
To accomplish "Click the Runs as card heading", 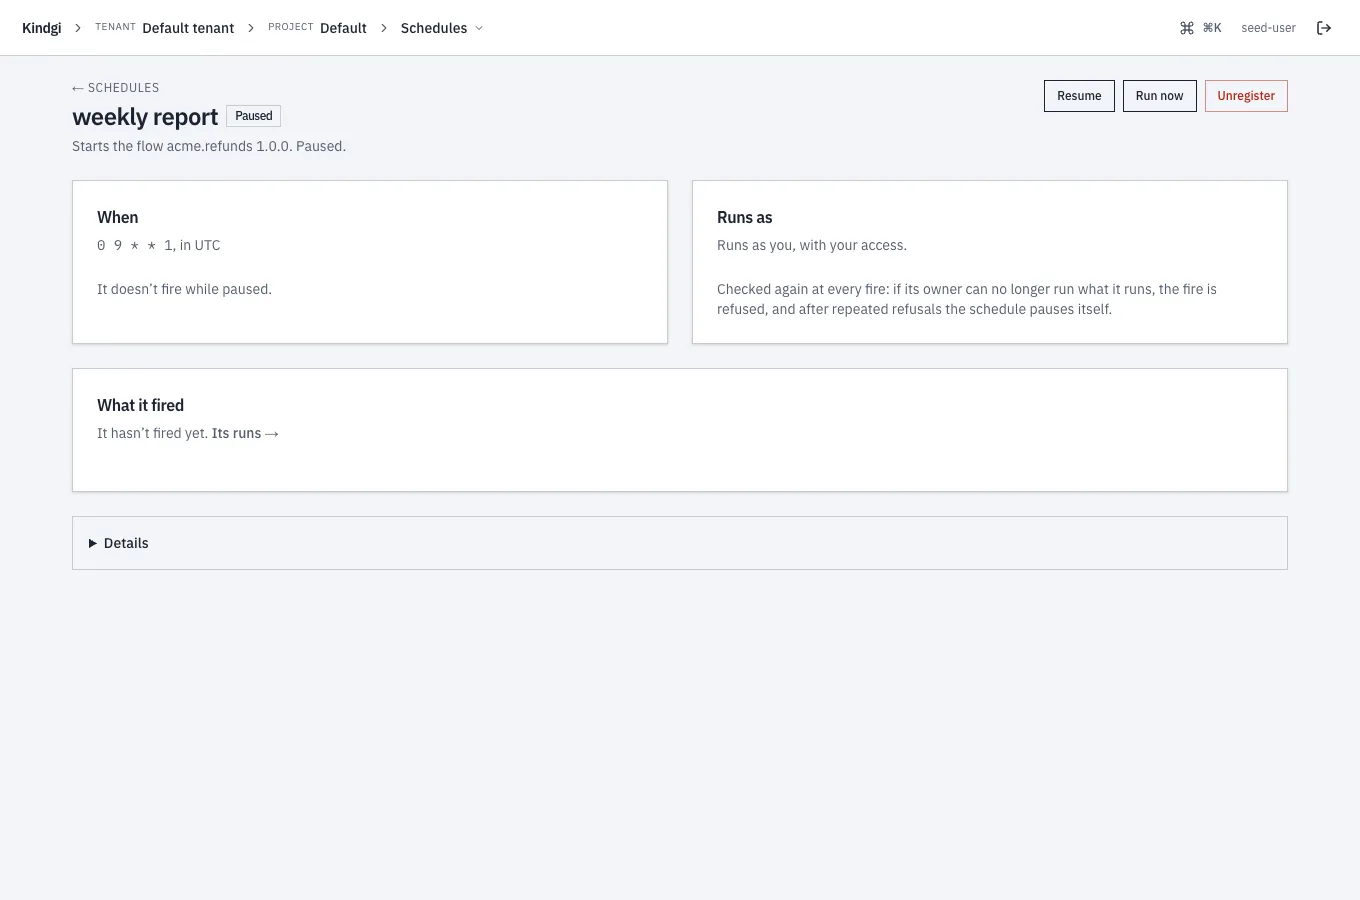I will click(745, 217).
